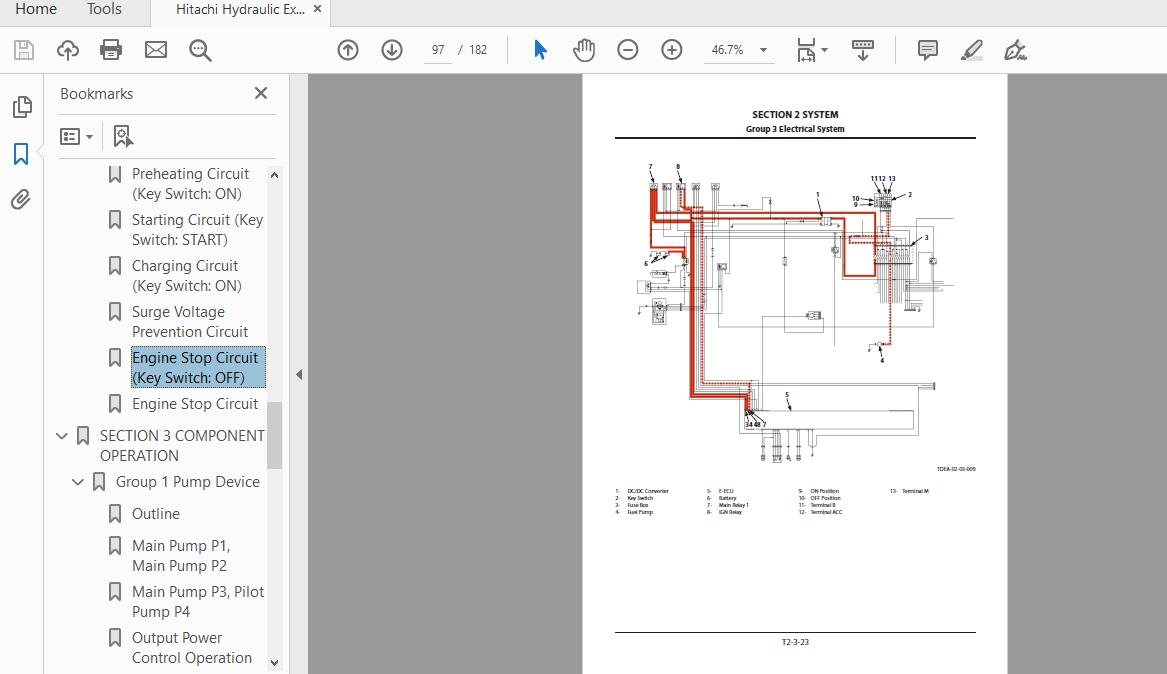Image resolution: width=1167 pixels, height=674 pixels.
Task: Switch to the Home tab
Action: 36,10
